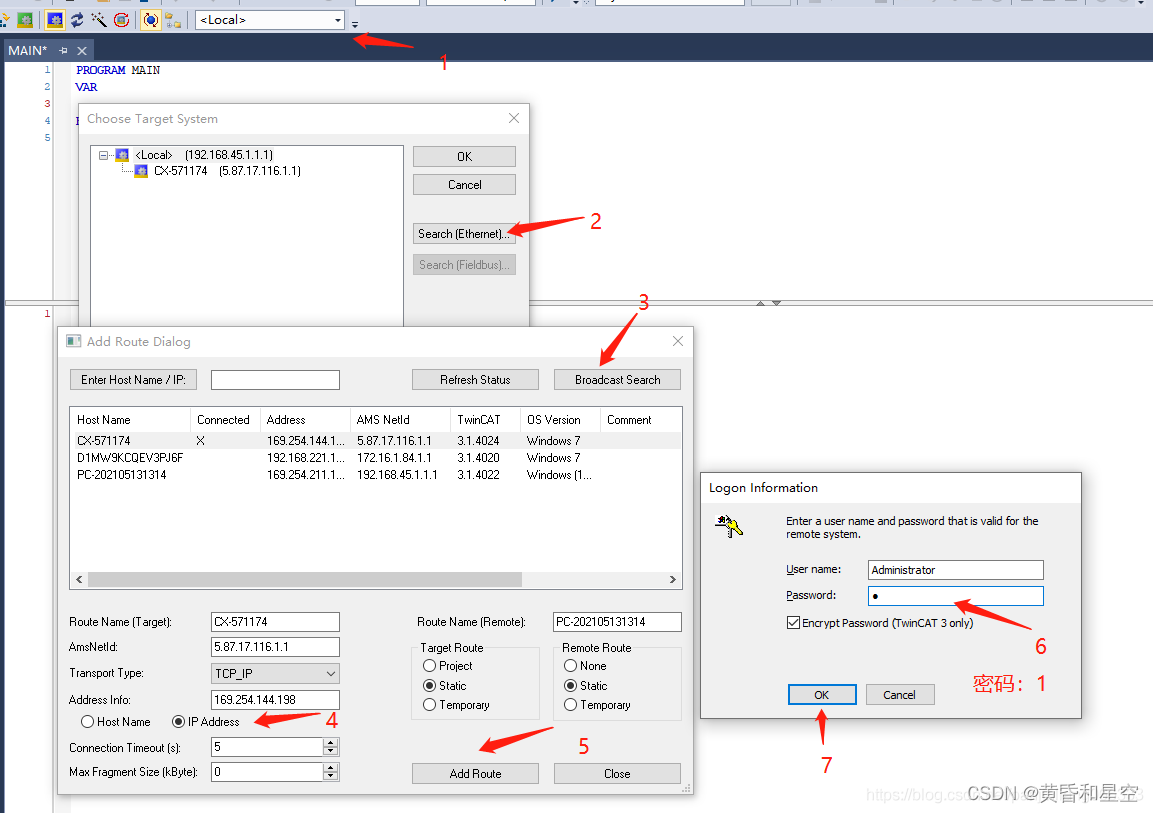Image resolution: width=1153 pixels, height=813 pixels.
Task: Toggle Encrypt Password (TwinCAT 3 only) checkbox
Action: point(793,623)
